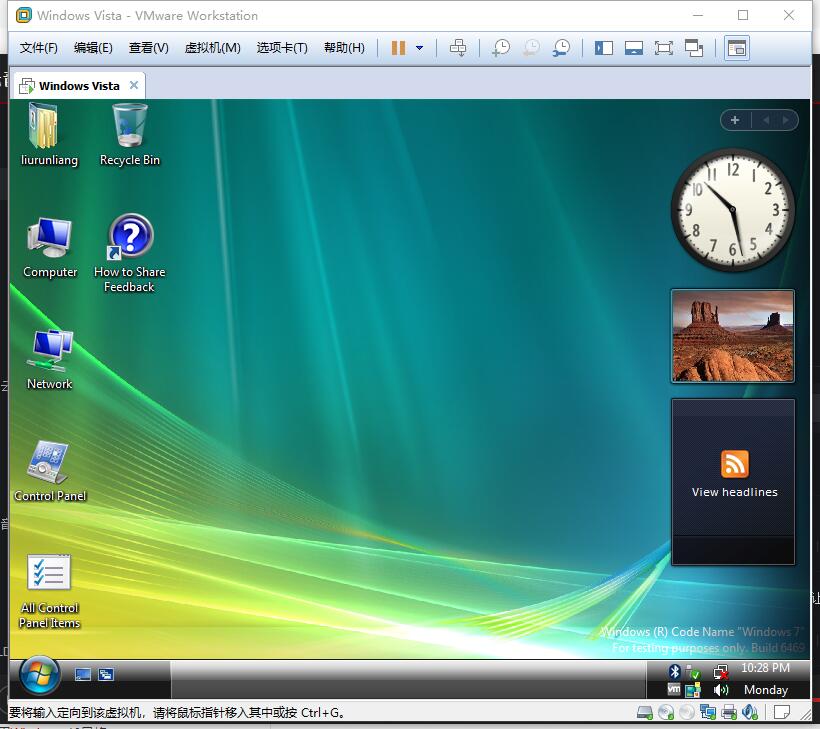The image size is (820, 729).
Task: Click the greyed-out second disc drive status icon
Action: [687, 712]
